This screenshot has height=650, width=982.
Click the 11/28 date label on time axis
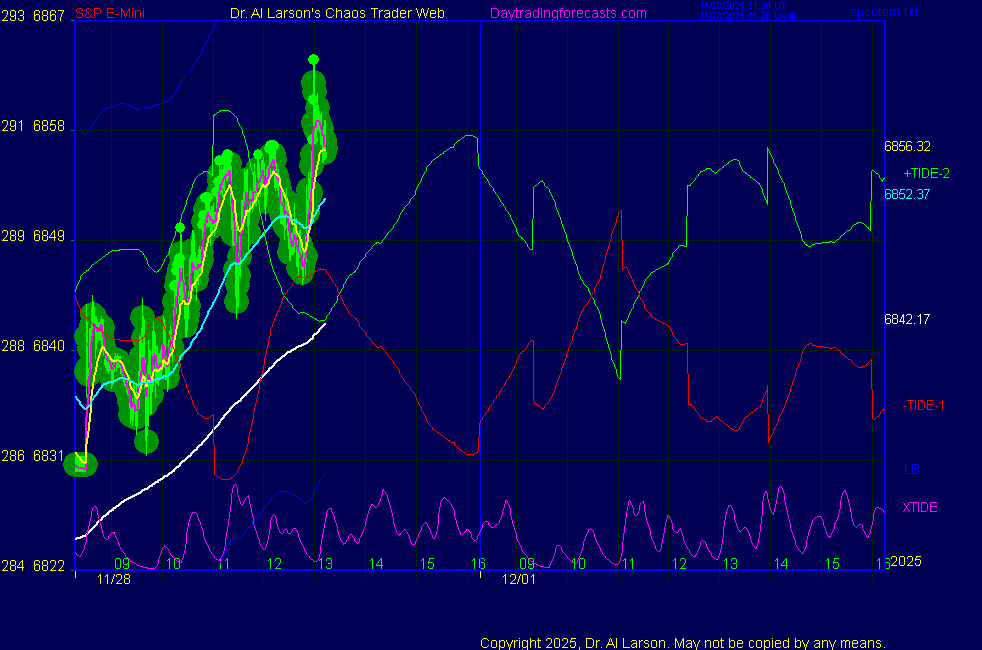point(114,579)
